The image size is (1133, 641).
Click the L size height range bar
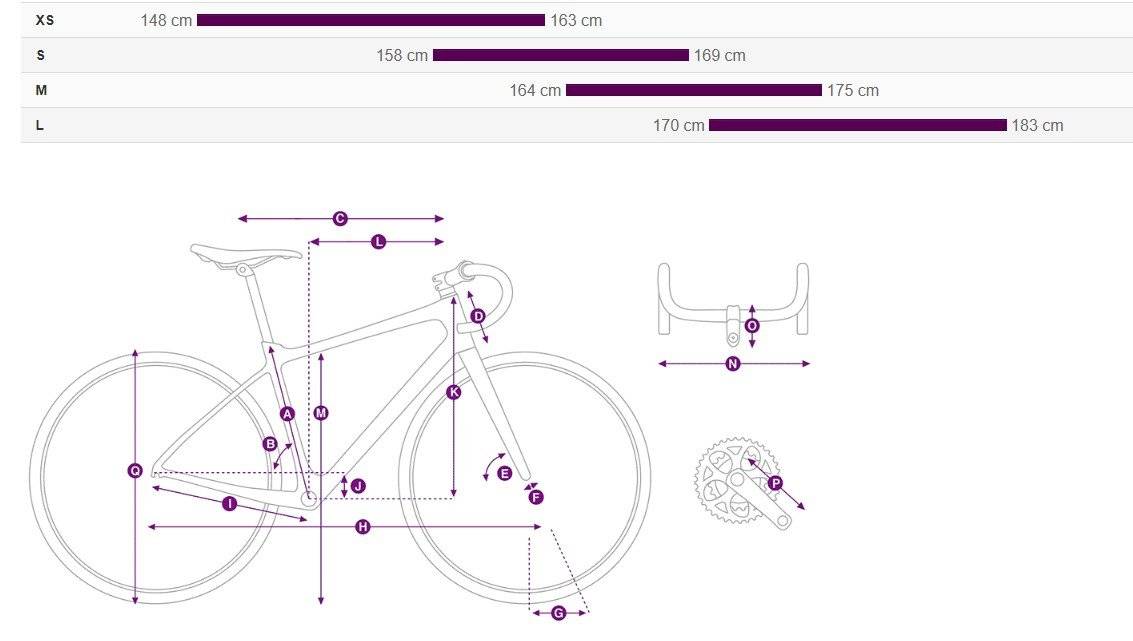[x=858, y=125]
